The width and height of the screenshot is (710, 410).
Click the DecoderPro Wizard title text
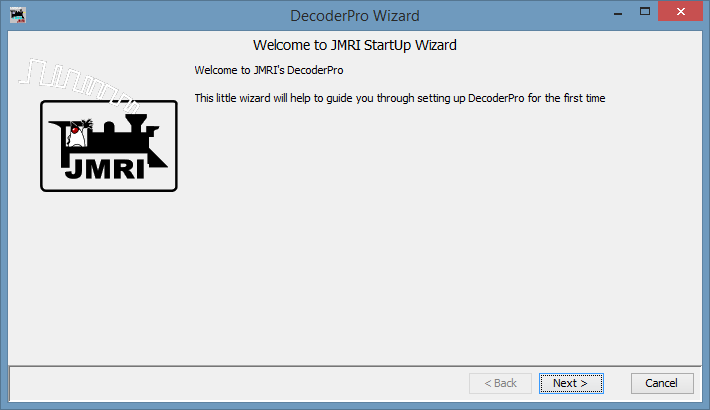pos(355,16)
